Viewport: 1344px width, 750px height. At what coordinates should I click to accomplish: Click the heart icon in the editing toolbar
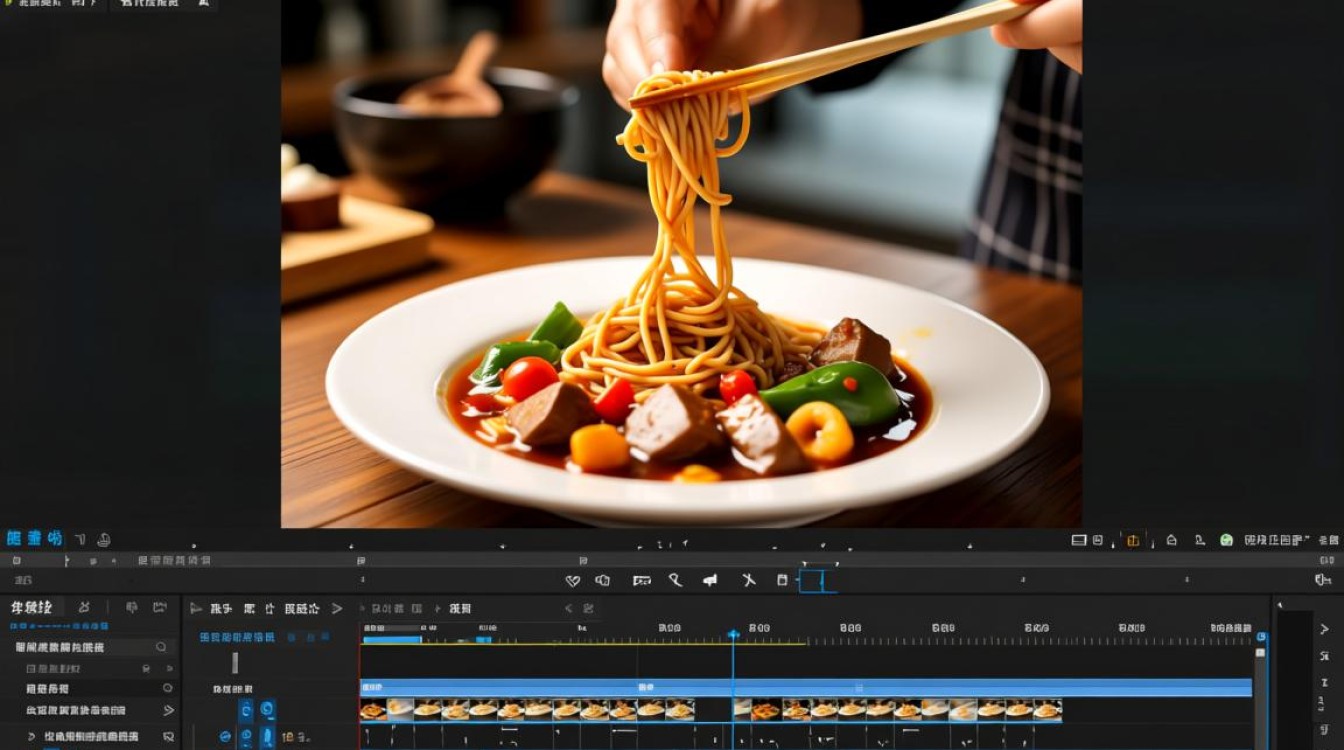573,581
